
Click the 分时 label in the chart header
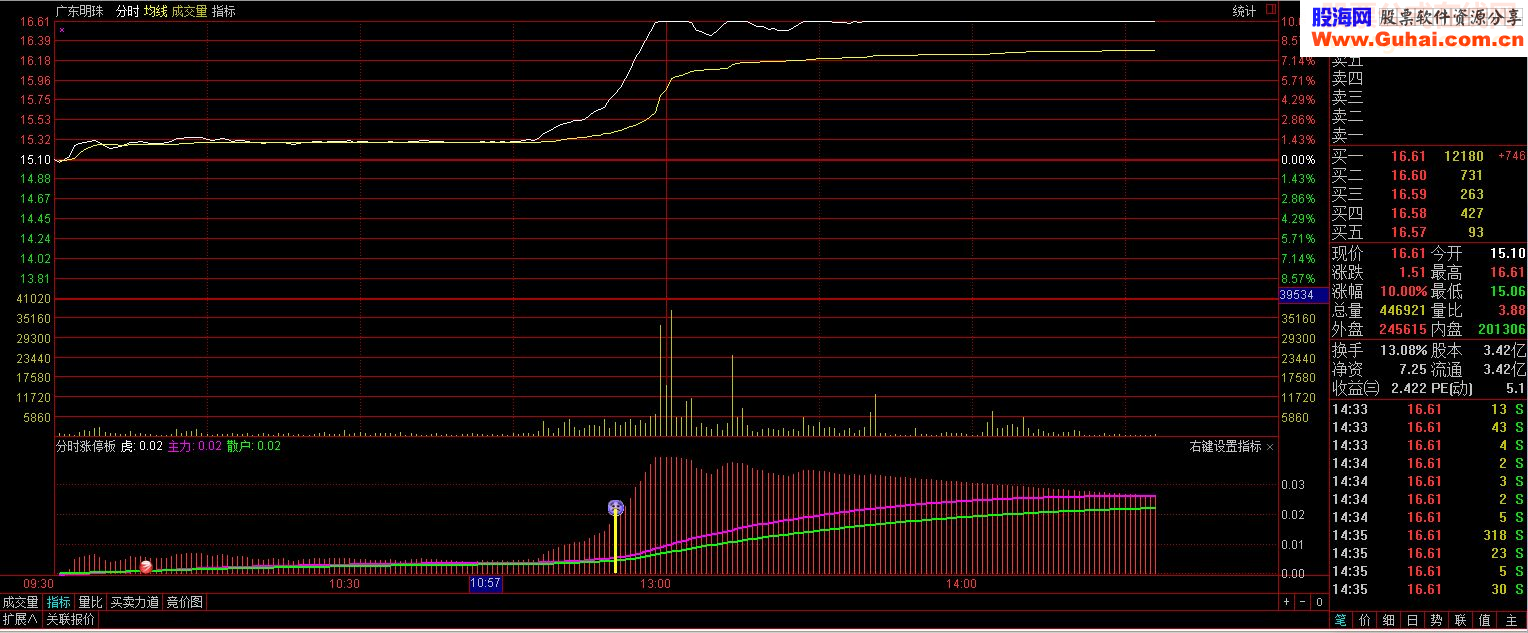click(x=127, y=11)
